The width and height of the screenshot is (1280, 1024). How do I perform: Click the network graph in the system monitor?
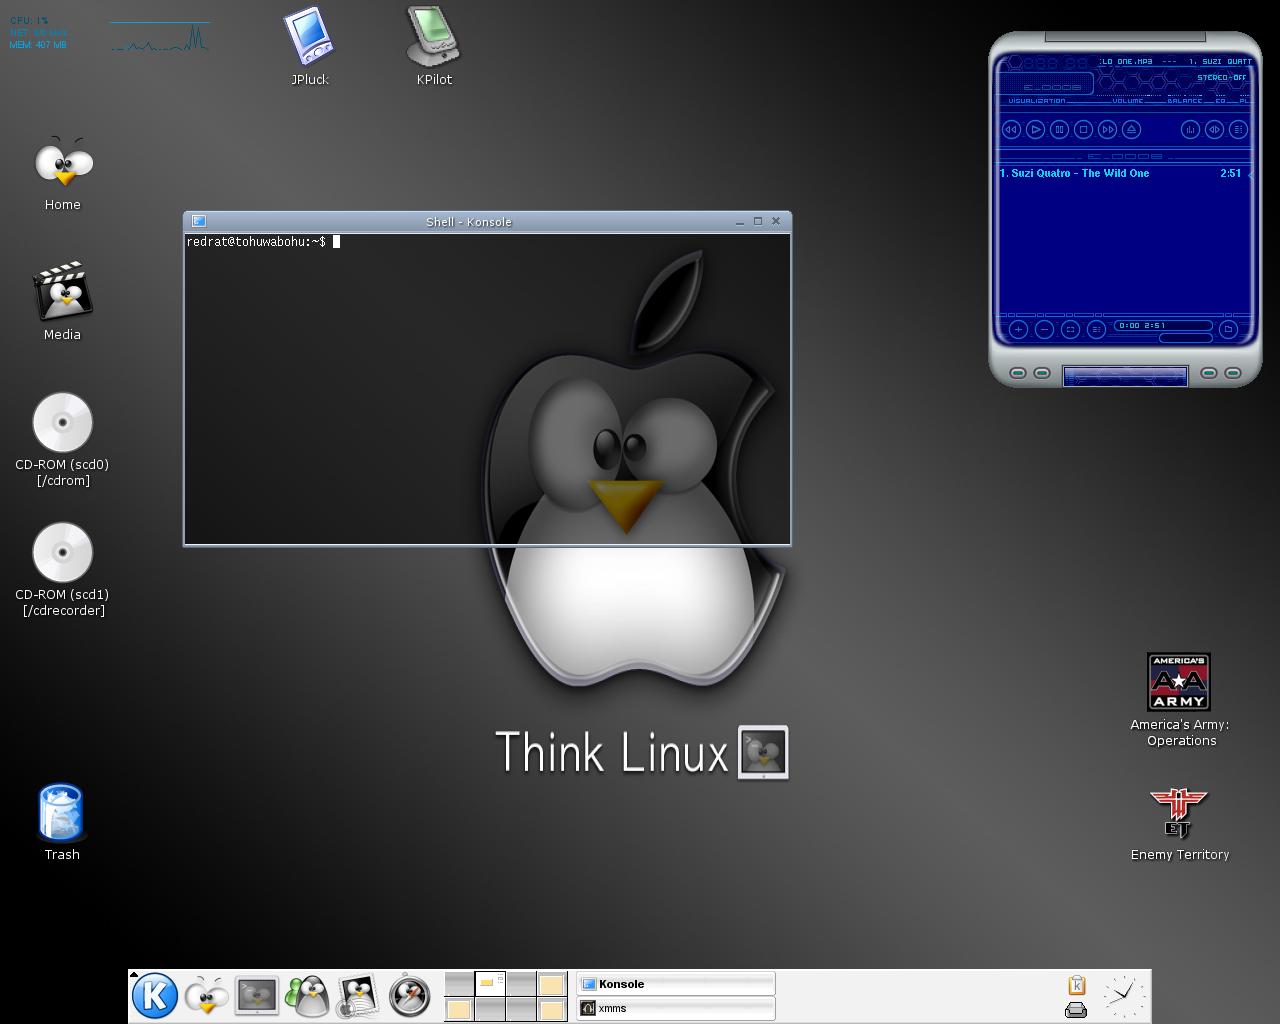pos(160,37)
